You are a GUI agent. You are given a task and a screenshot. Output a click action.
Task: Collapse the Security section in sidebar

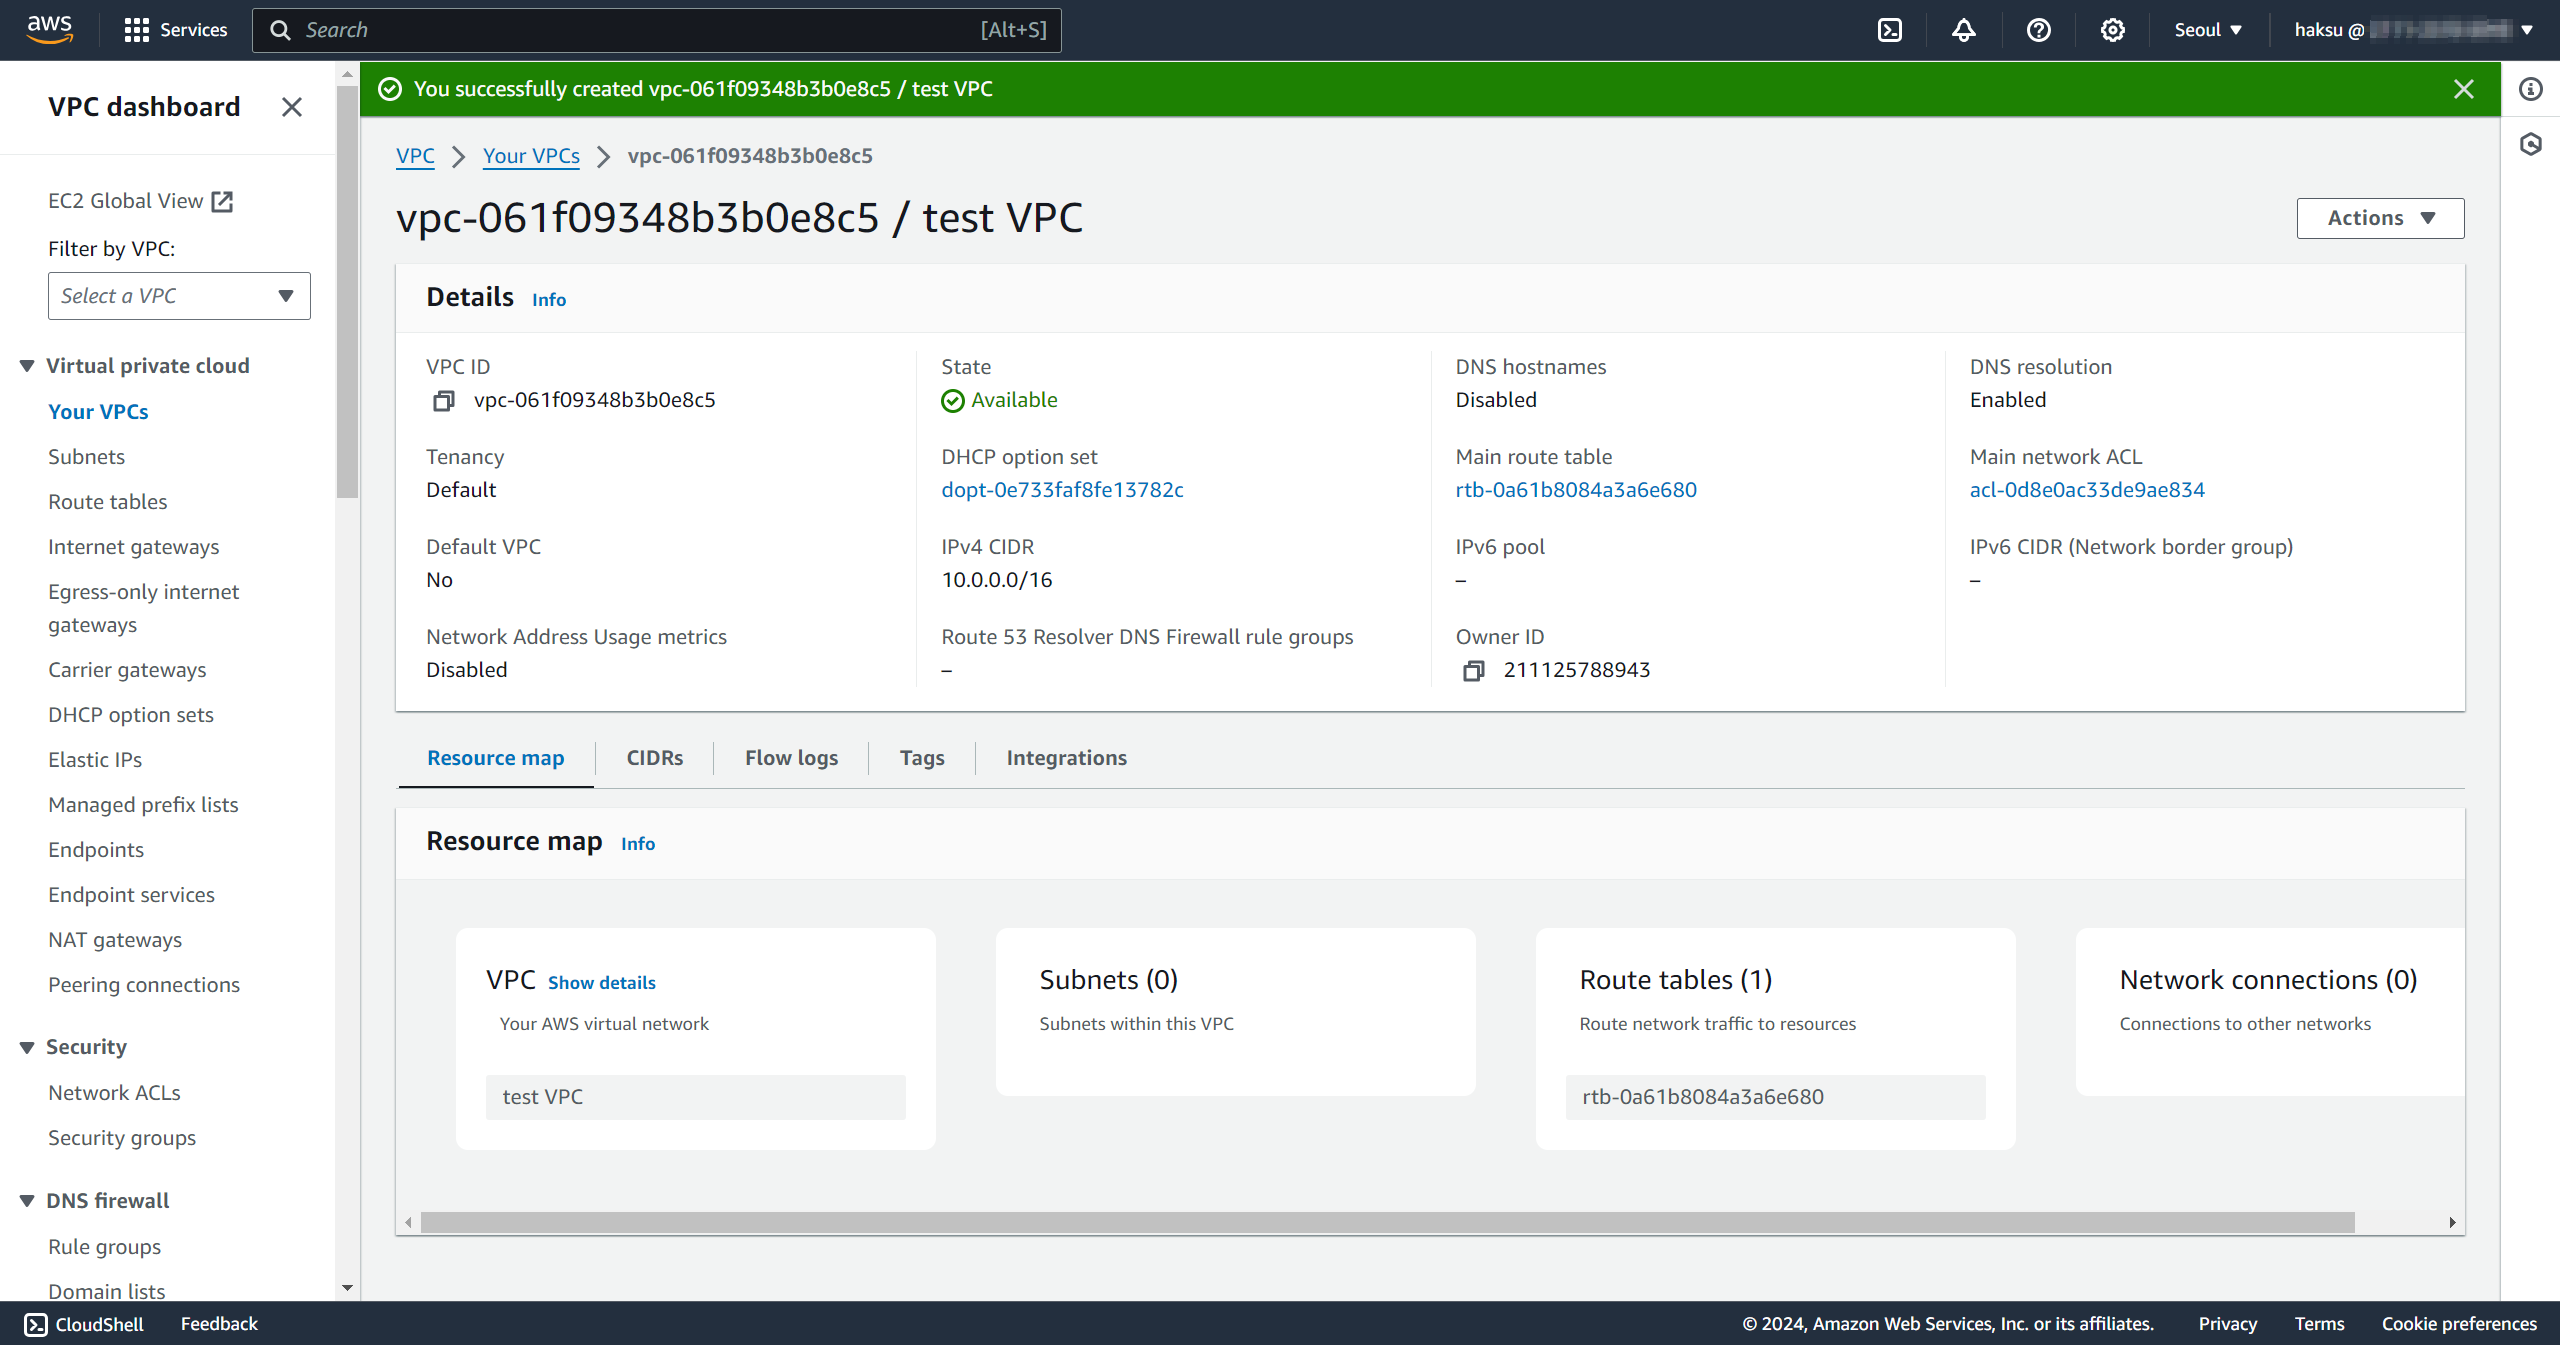coord(27,1047)
